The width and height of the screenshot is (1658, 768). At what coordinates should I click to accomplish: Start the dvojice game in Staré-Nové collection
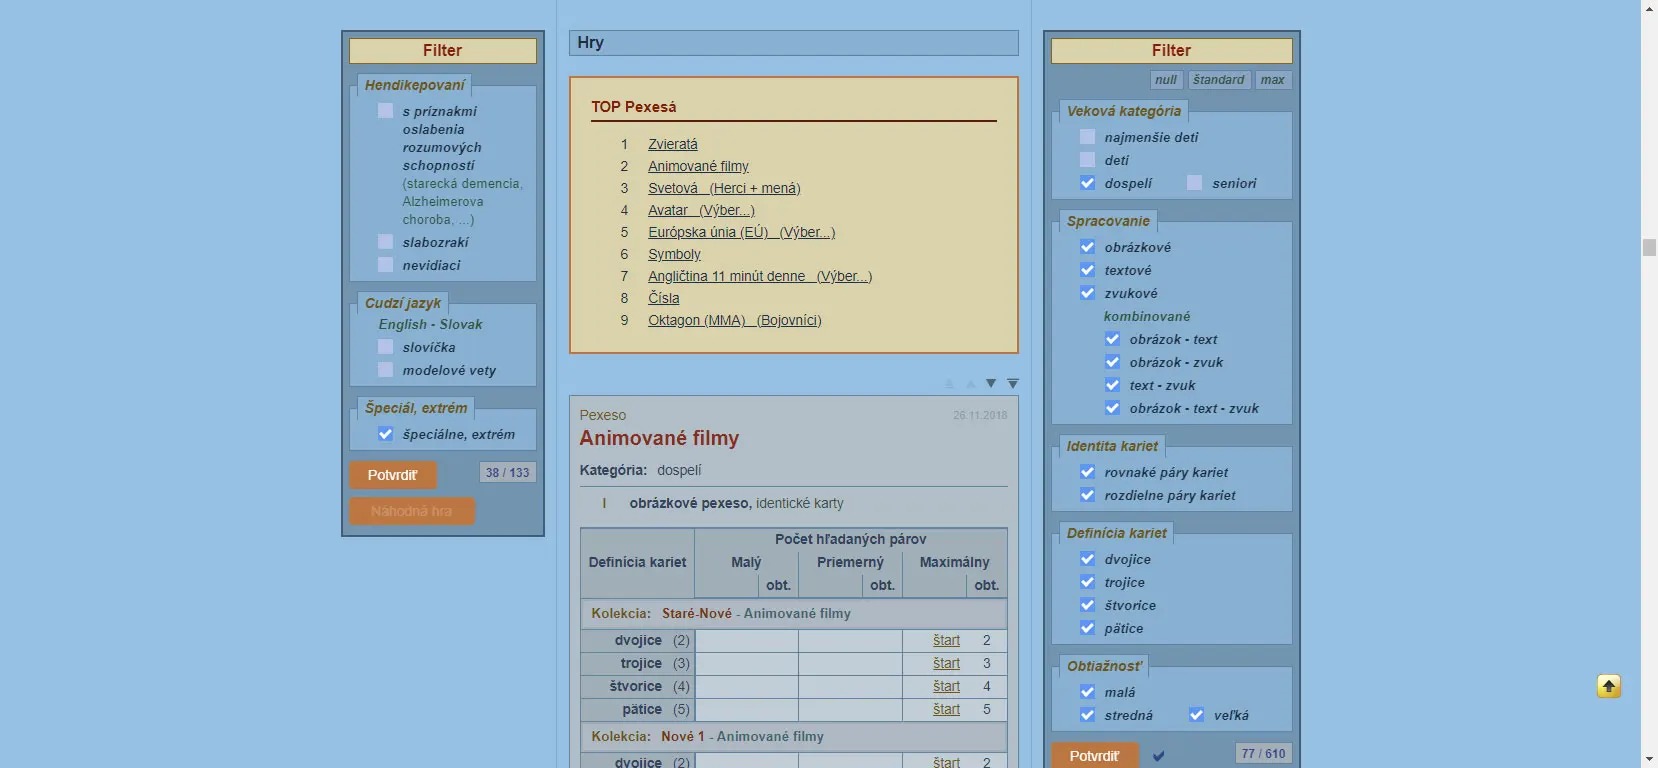pyautogui.click(x=946, y=640)
